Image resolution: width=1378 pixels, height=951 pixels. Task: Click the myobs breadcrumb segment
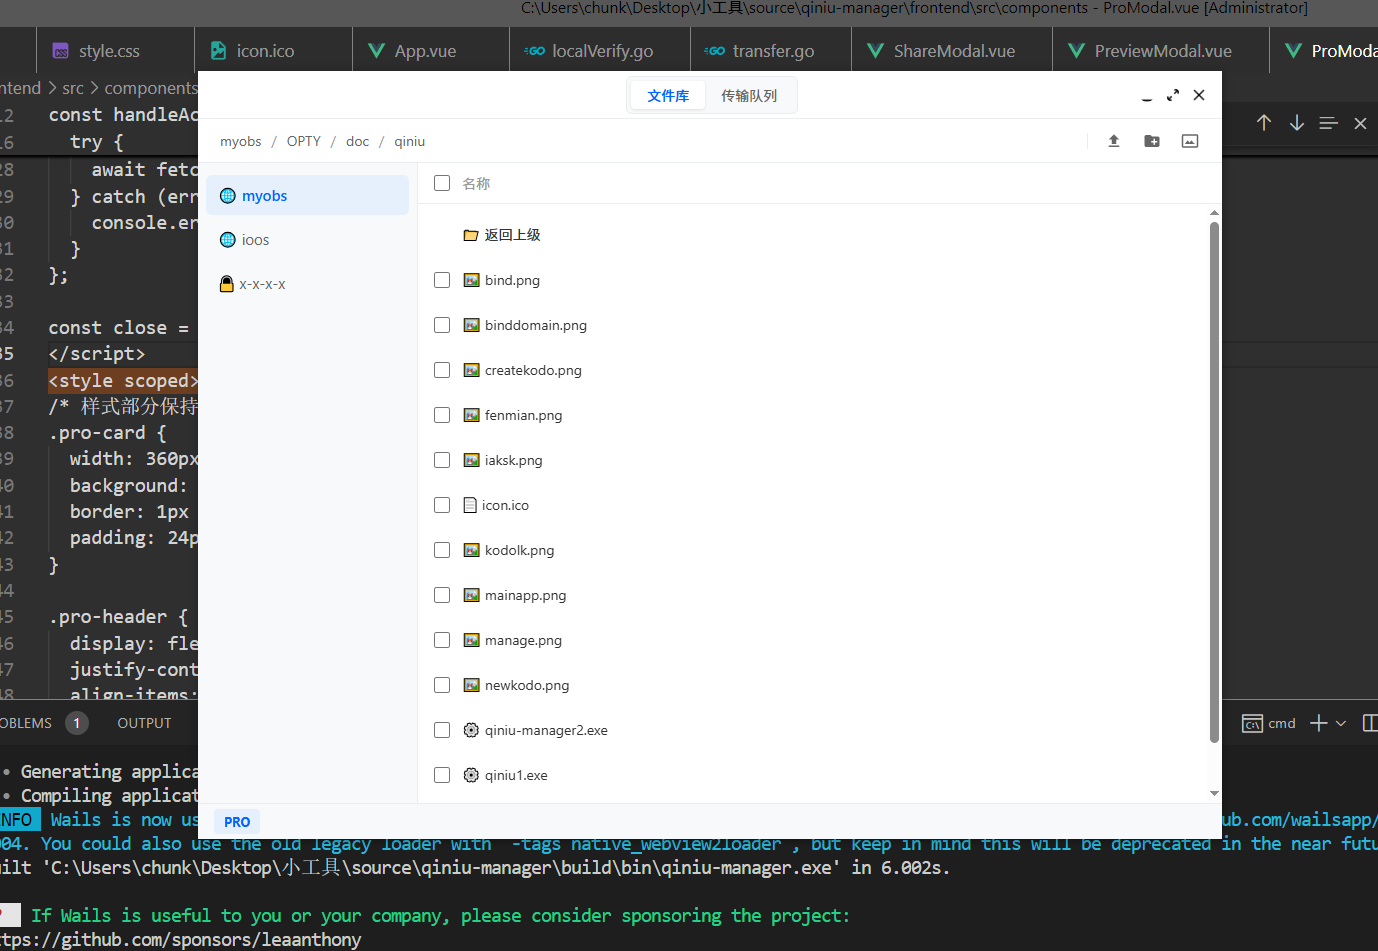pyautogui.click(x=241, y=141)
